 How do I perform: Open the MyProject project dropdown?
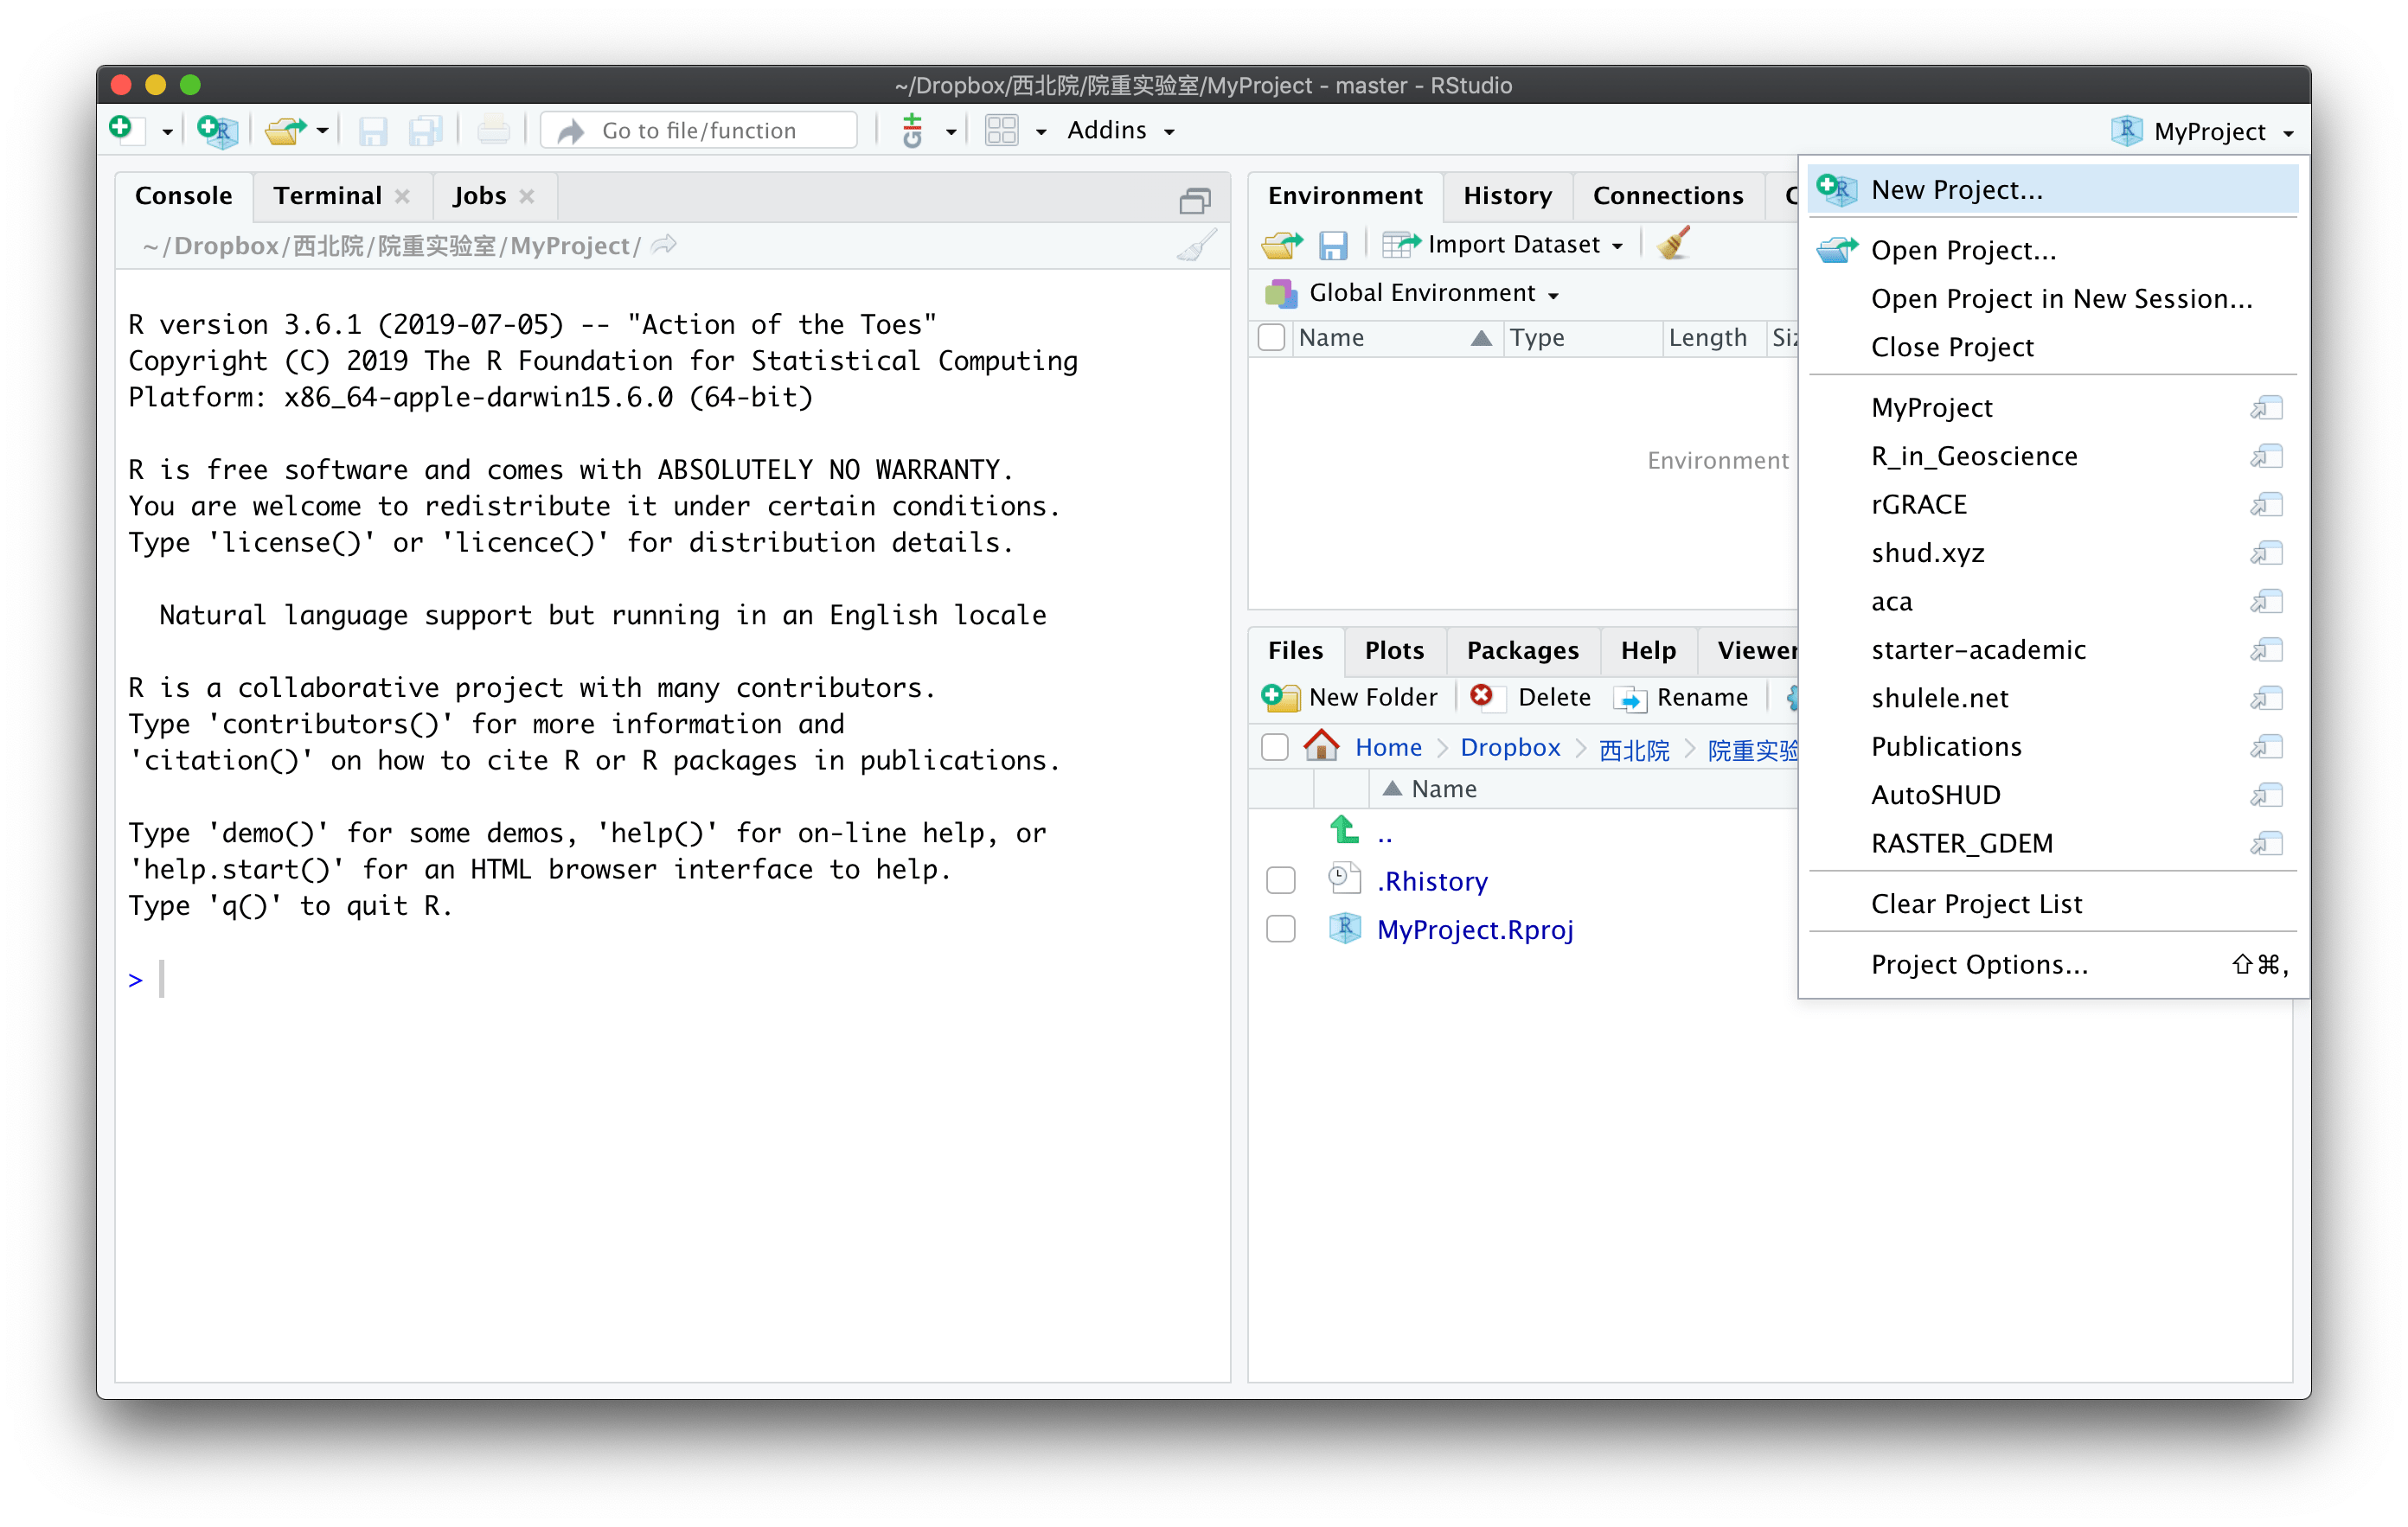click(x=2204, y=131)
